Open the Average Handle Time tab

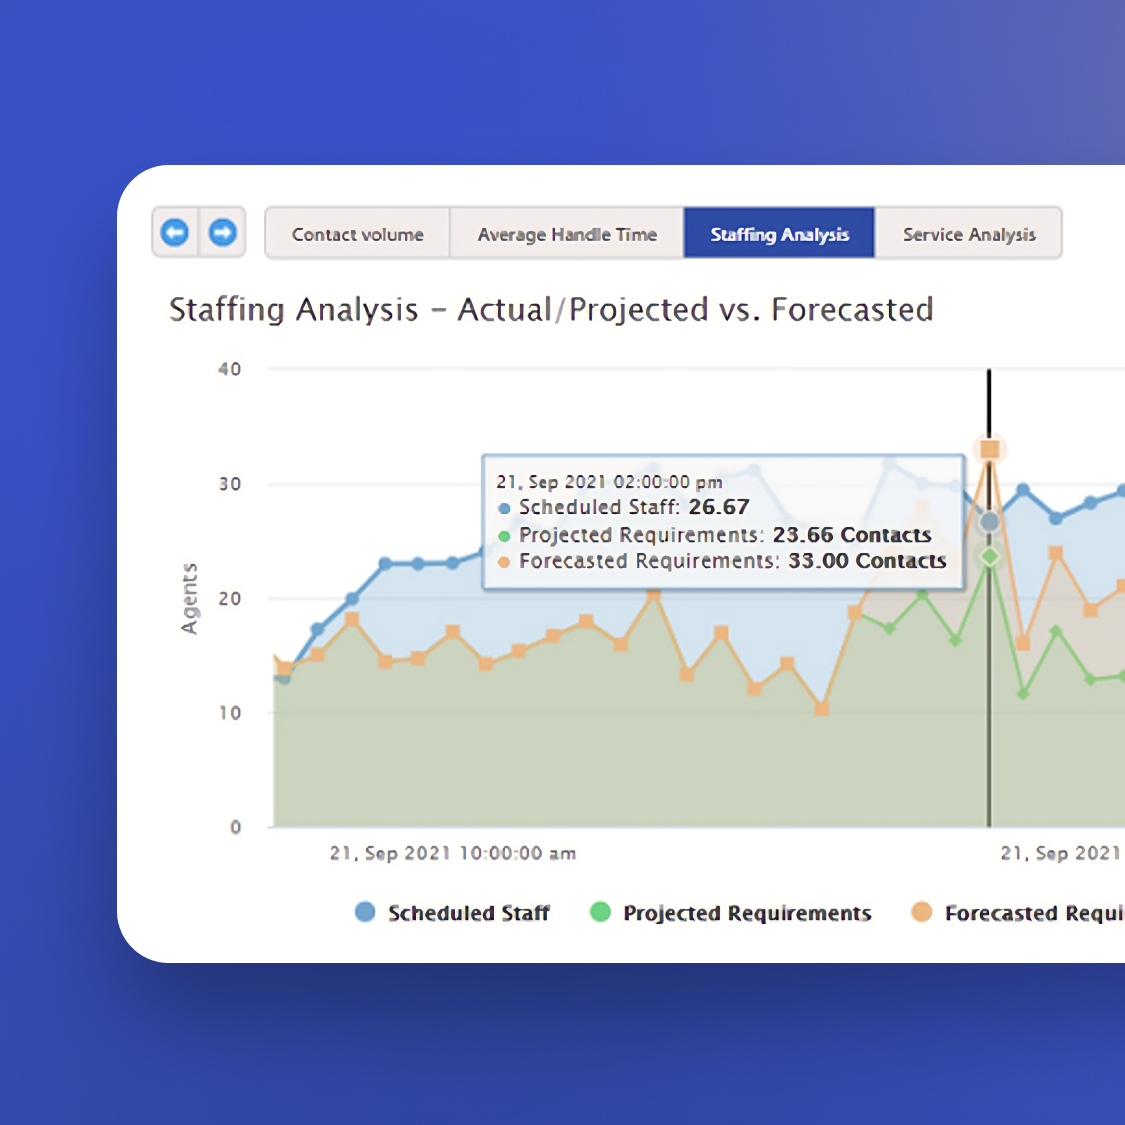point(567,233)
